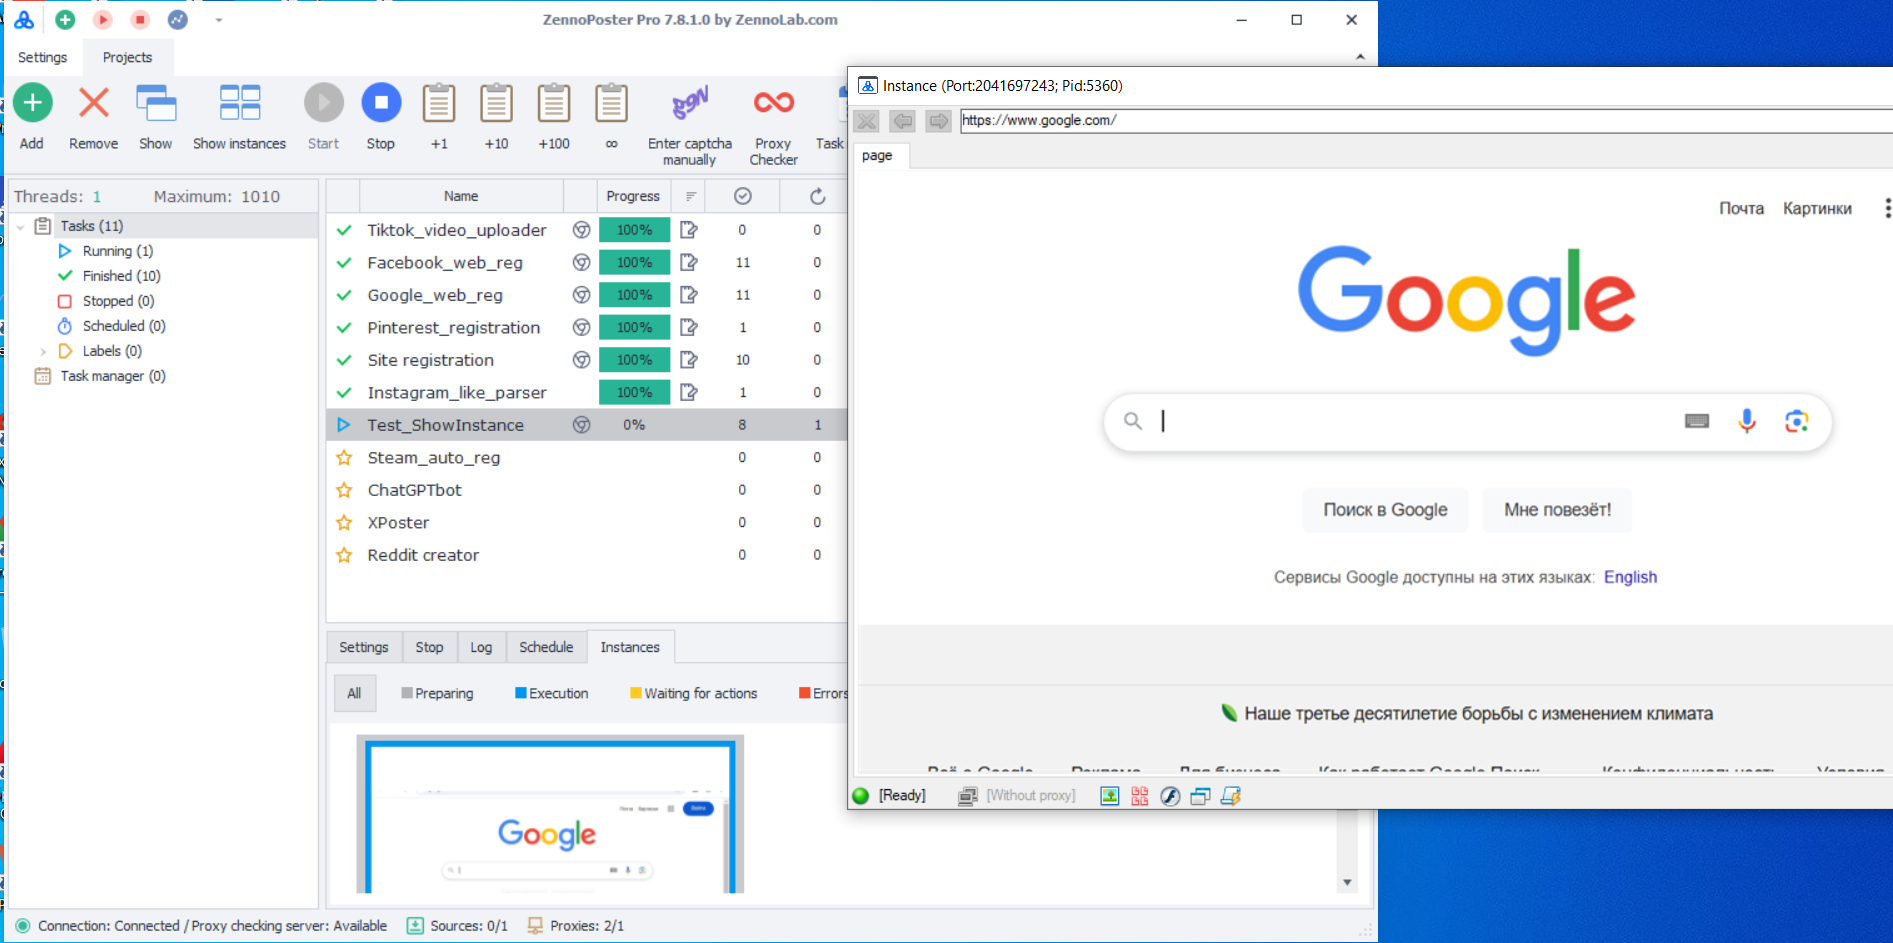Switch to the Settings ribbon tab
The width and height of the screenshot is (1893, 943).
coord(43,57)
